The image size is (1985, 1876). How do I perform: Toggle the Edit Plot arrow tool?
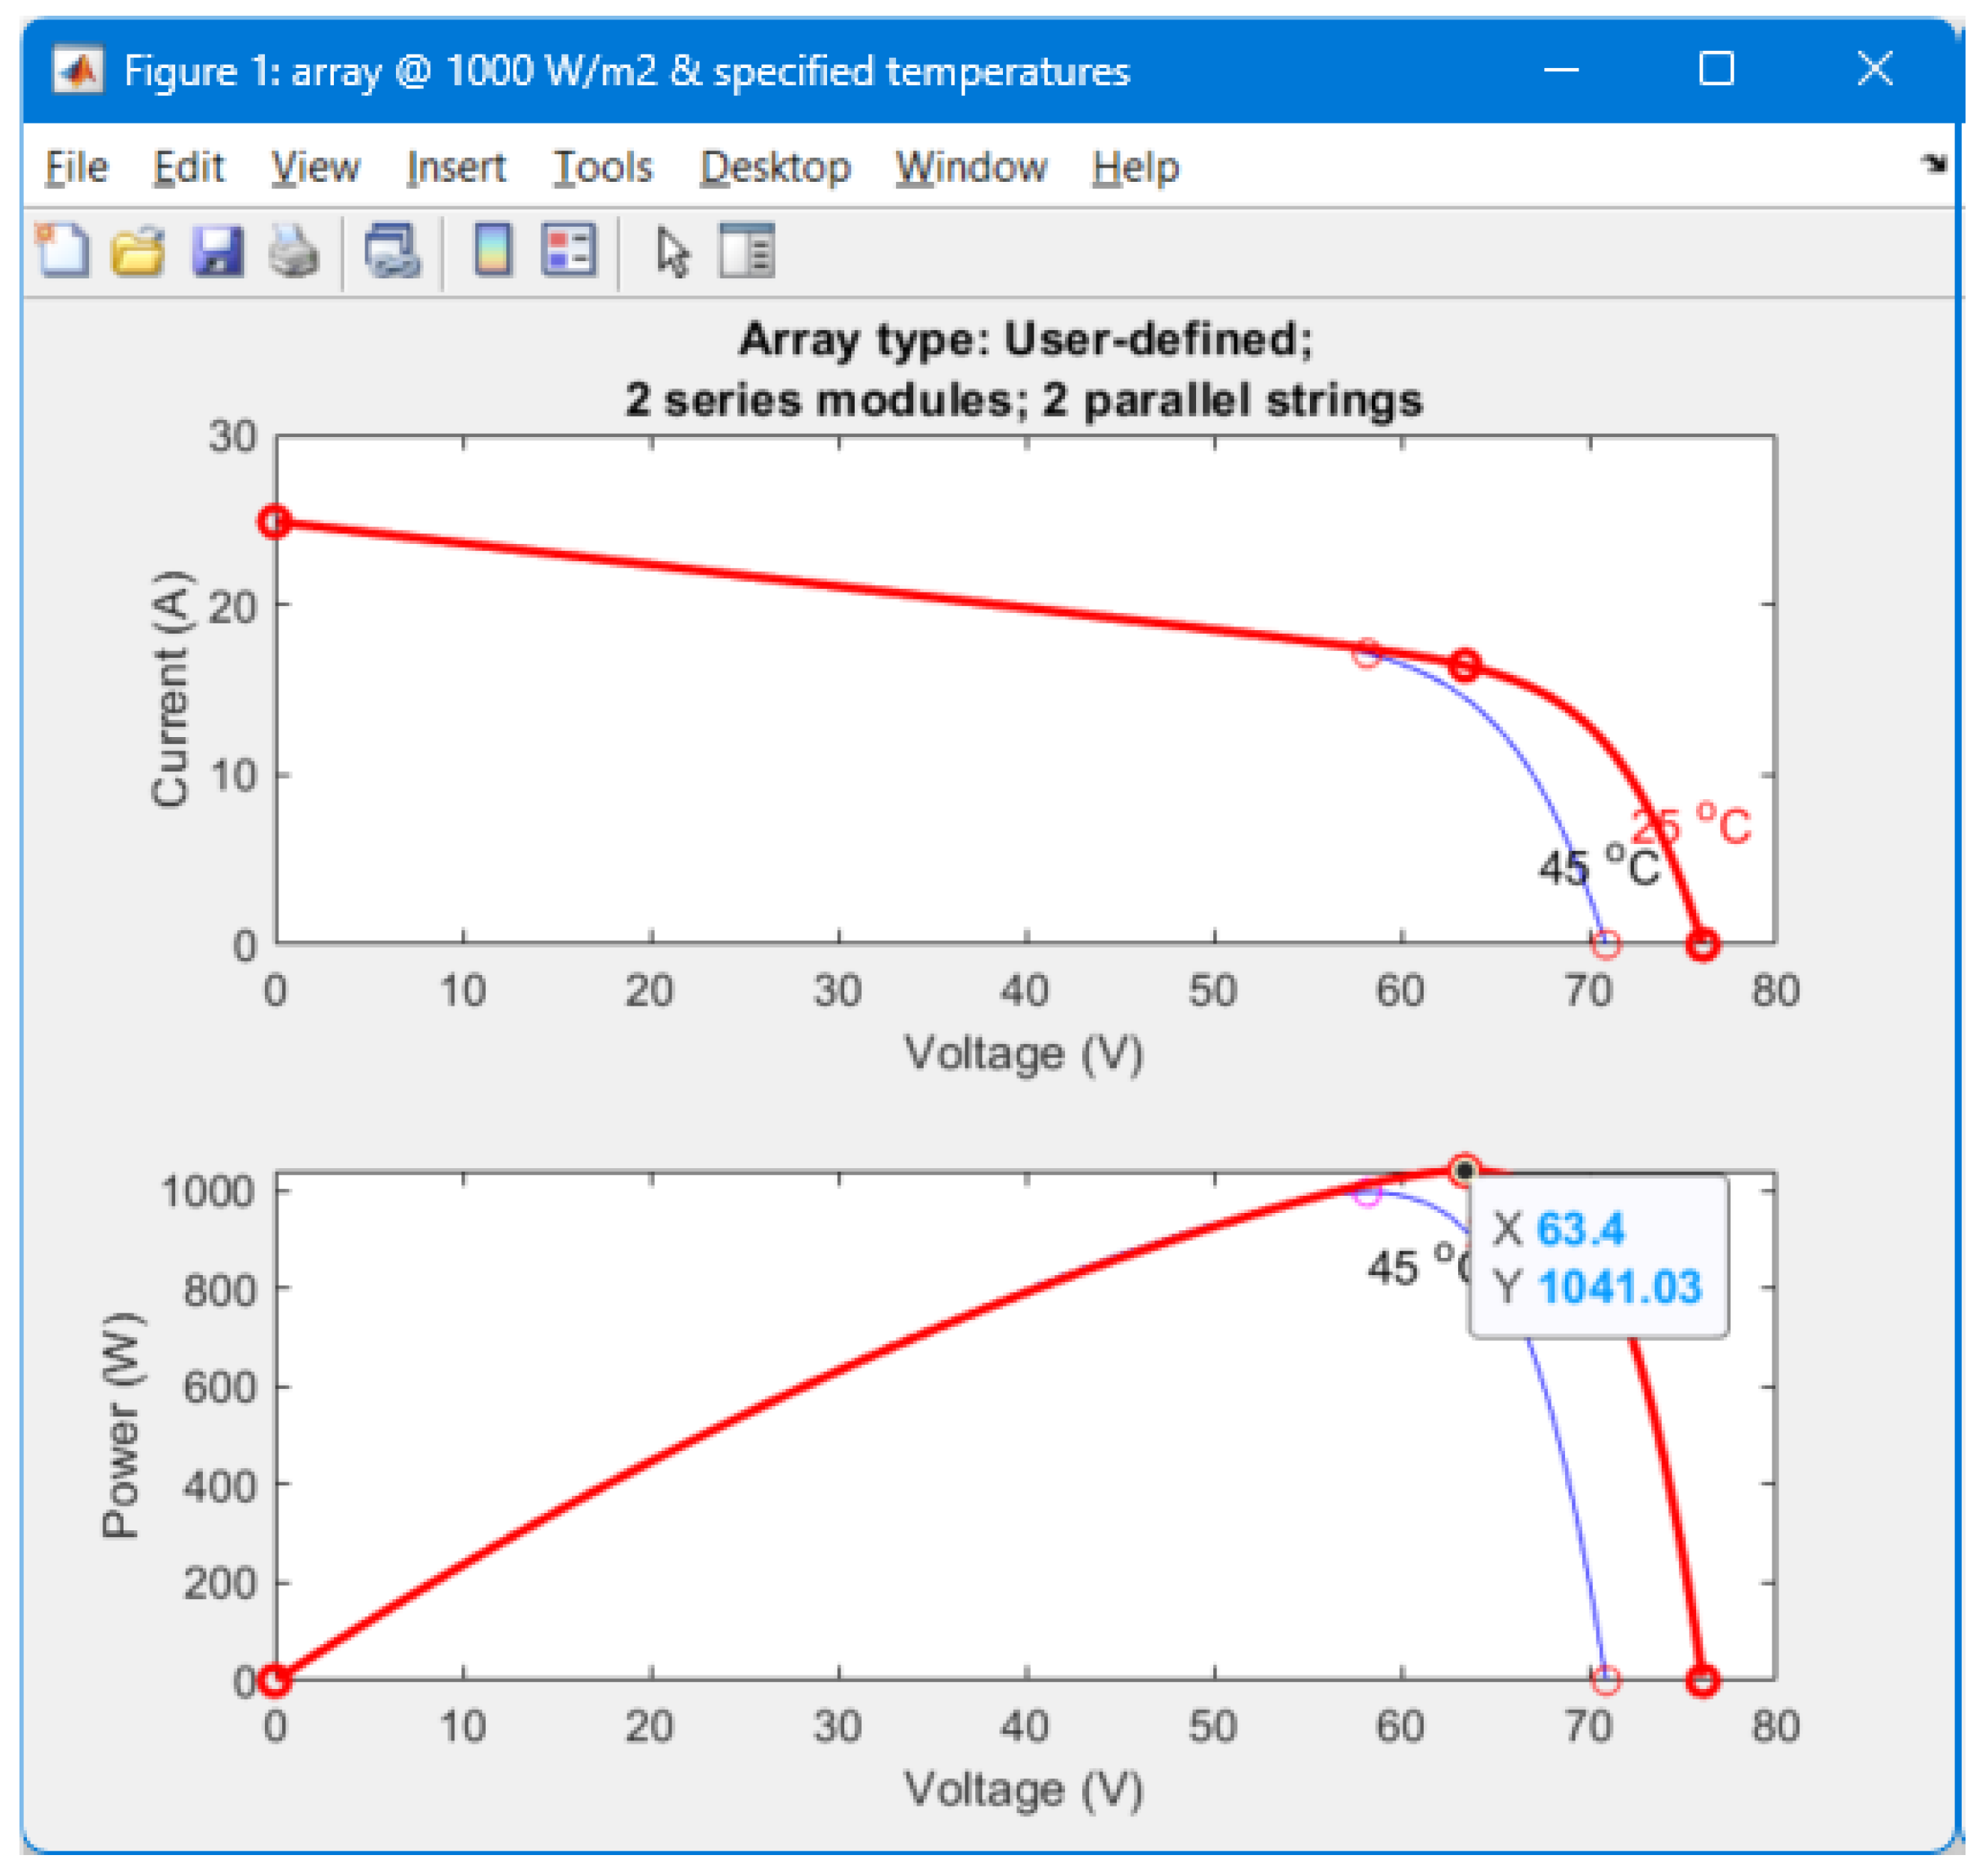point(672,250)
